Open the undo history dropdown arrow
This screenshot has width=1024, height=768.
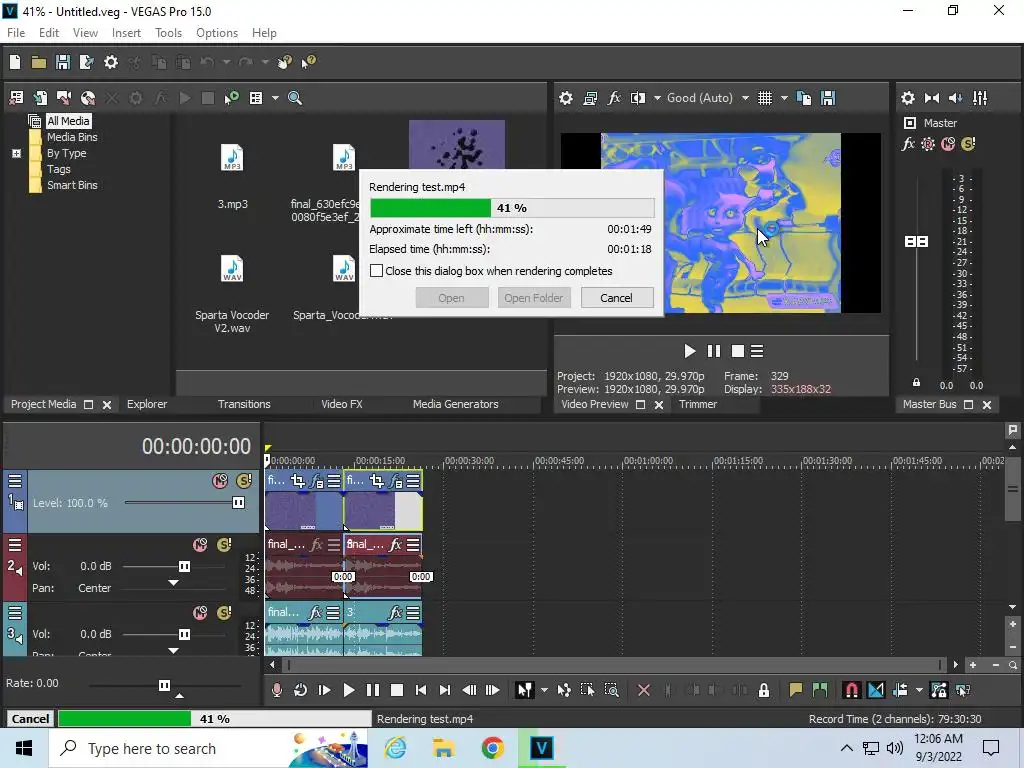click(226, 62)
